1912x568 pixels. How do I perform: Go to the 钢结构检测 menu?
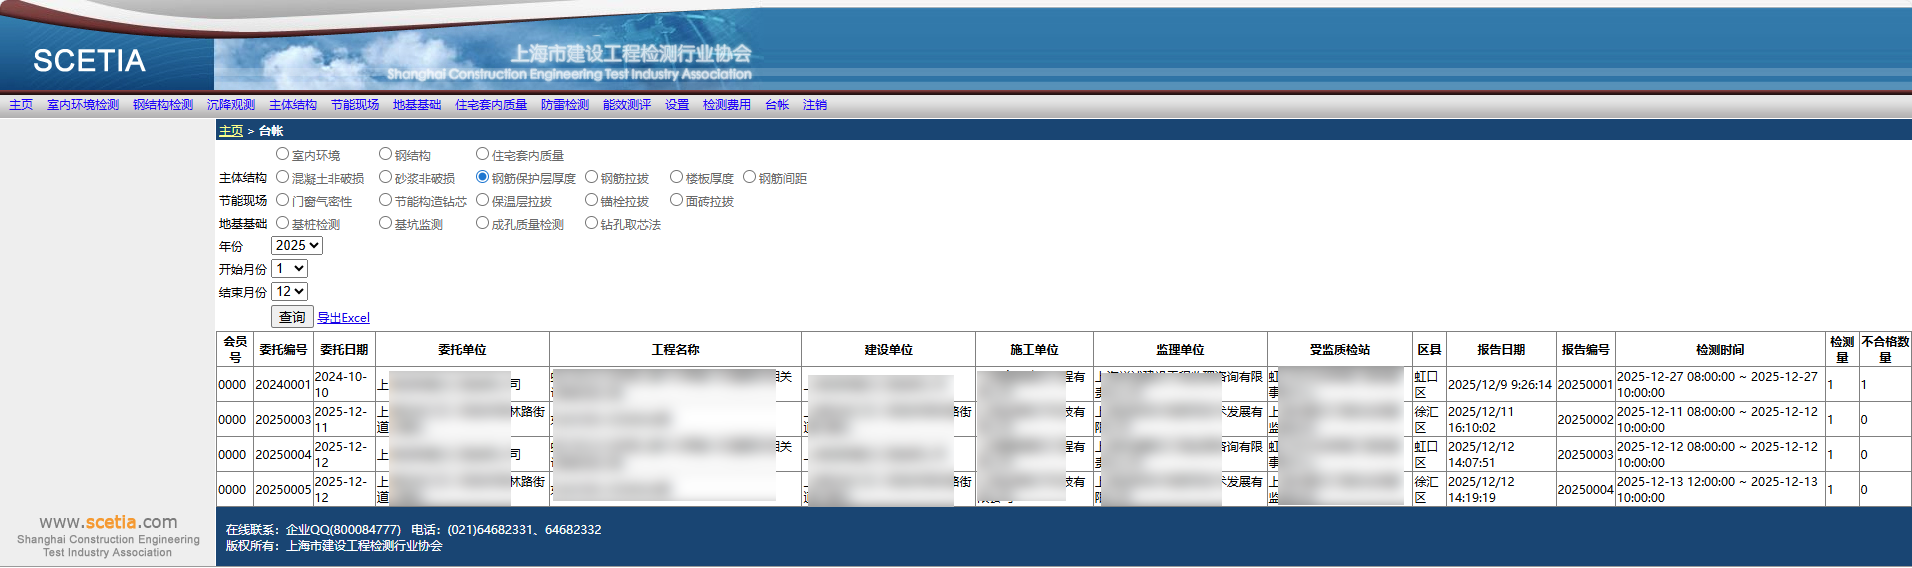pyautogui.click(x=163, y=105)
